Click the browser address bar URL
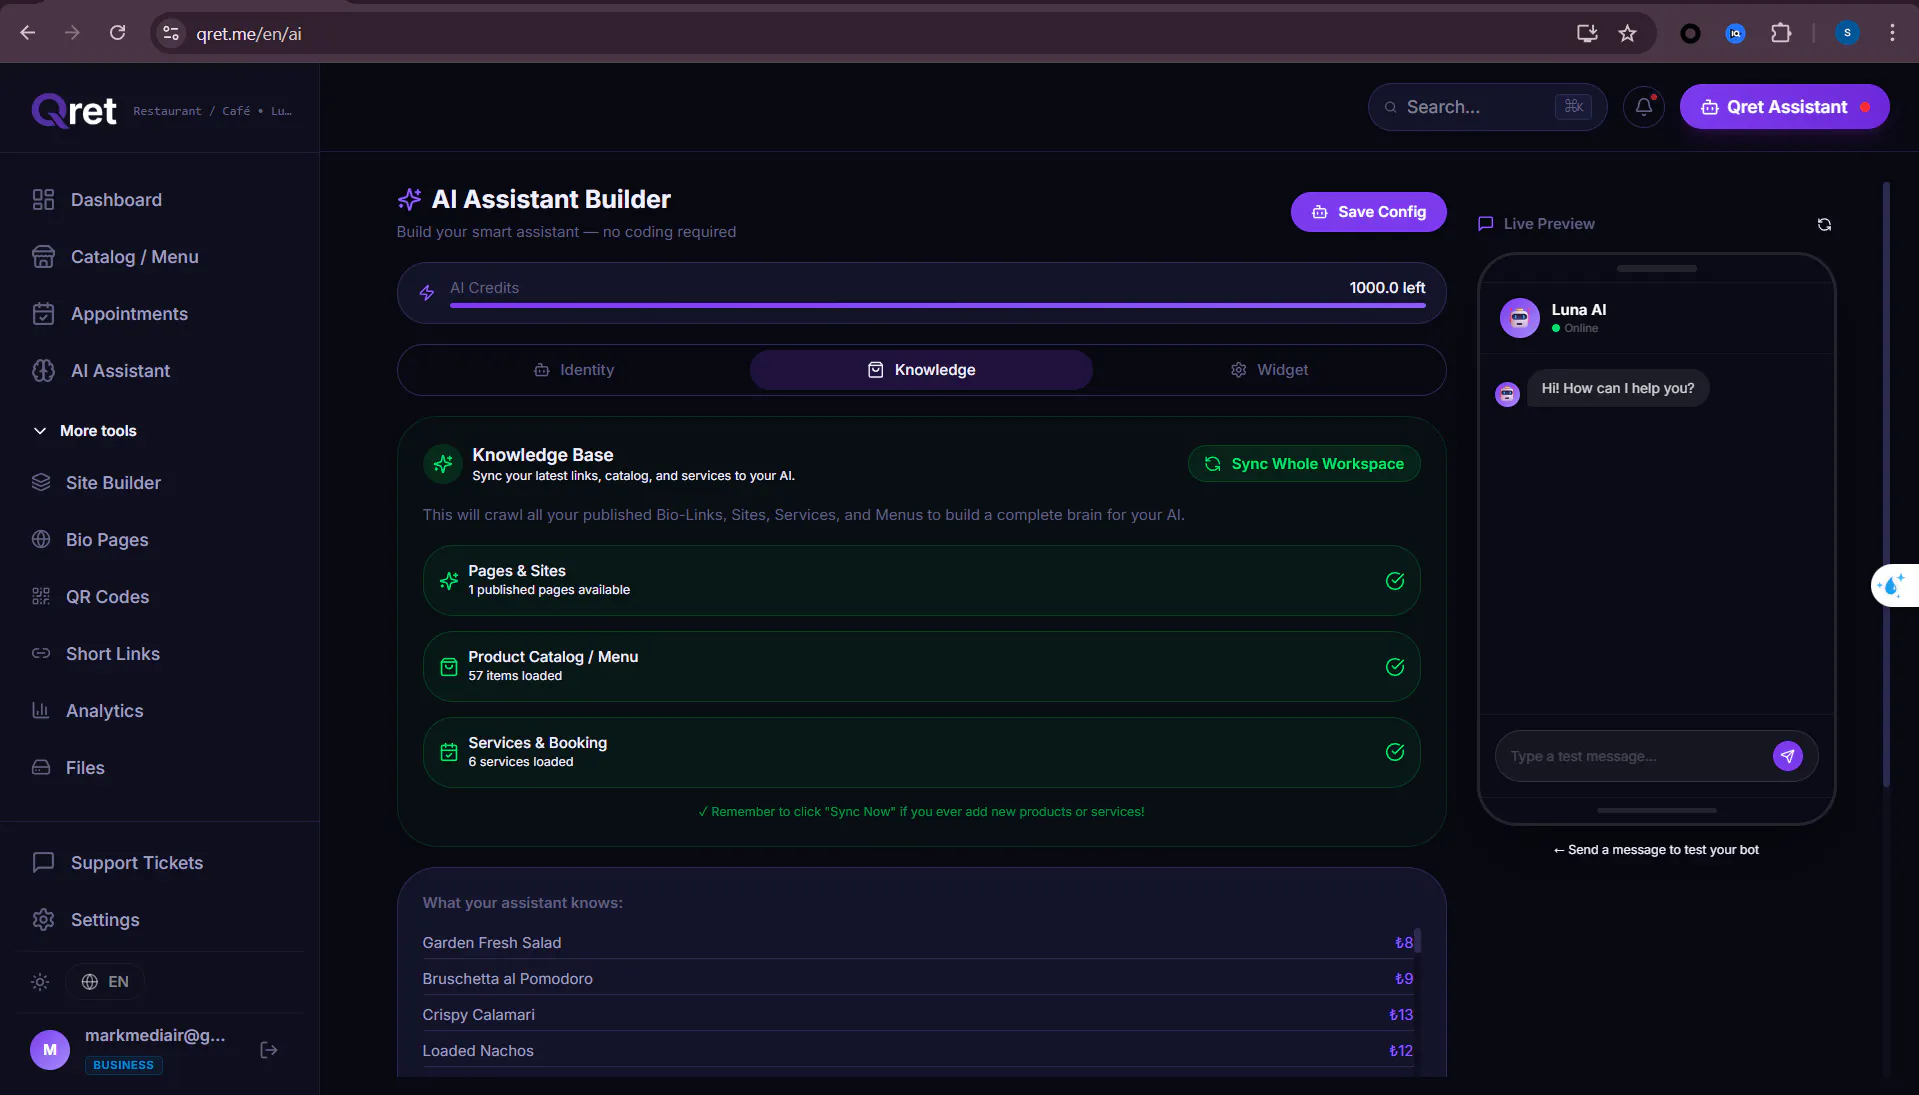This screenshot has height=1095, width=1919. coord(249,34)
